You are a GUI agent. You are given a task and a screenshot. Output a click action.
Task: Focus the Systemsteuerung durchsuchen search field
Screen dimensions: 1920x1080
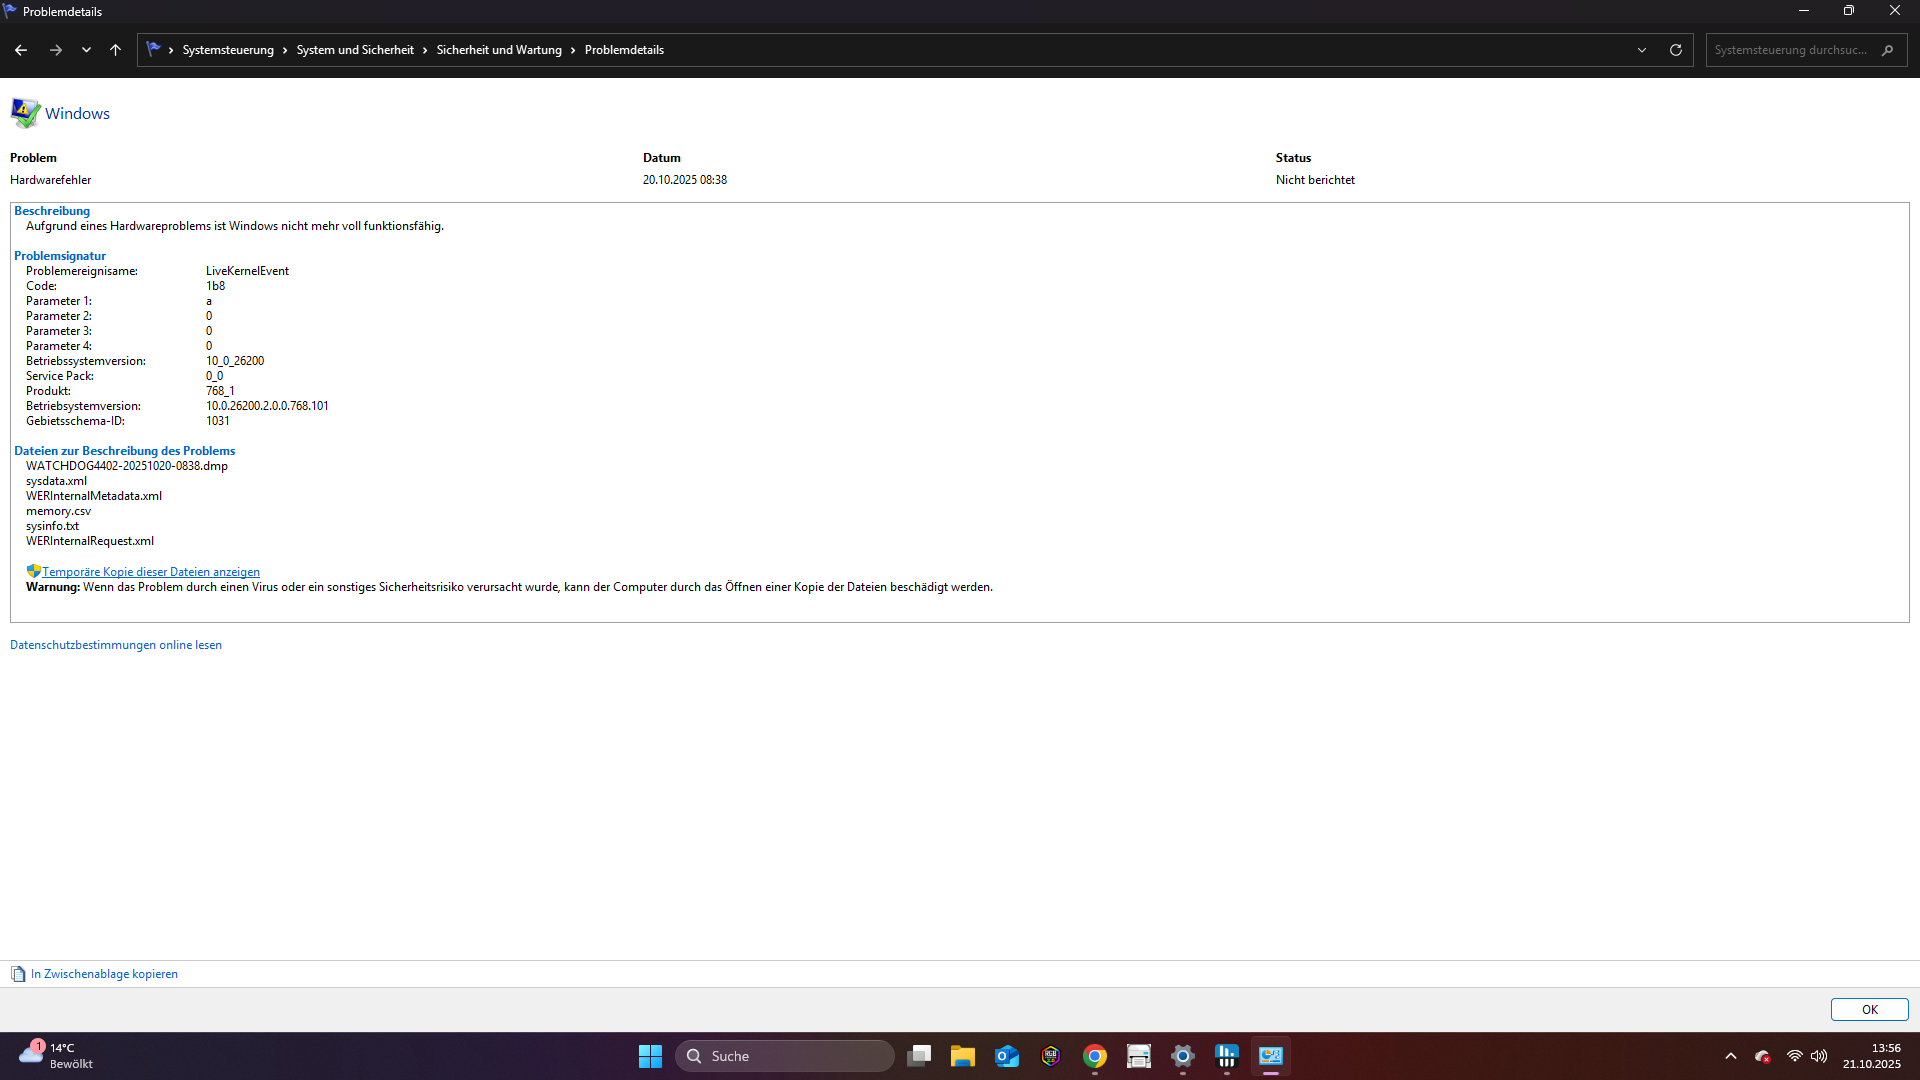pyautogui.click(x=1790, y=50)
